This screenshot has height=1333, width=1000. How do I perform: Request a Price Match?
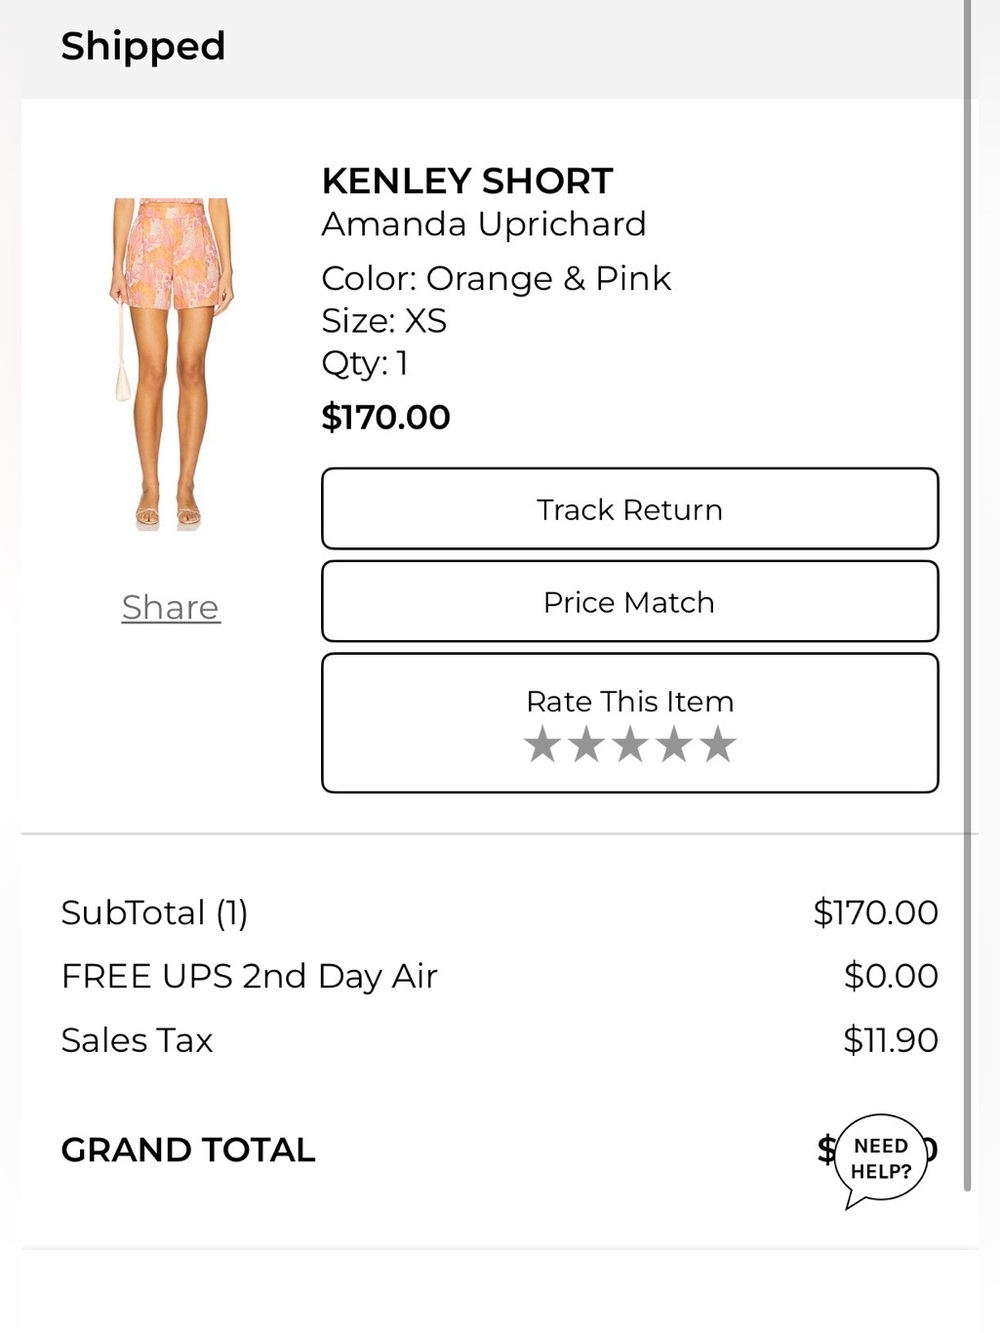(x=630, y=602)
